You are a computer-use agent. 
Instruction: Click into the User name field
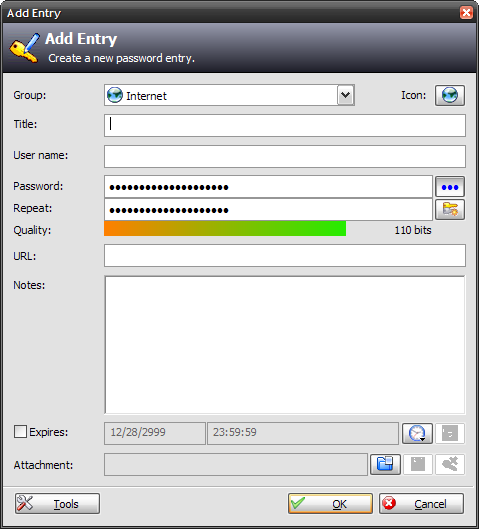tap(285, 157)
